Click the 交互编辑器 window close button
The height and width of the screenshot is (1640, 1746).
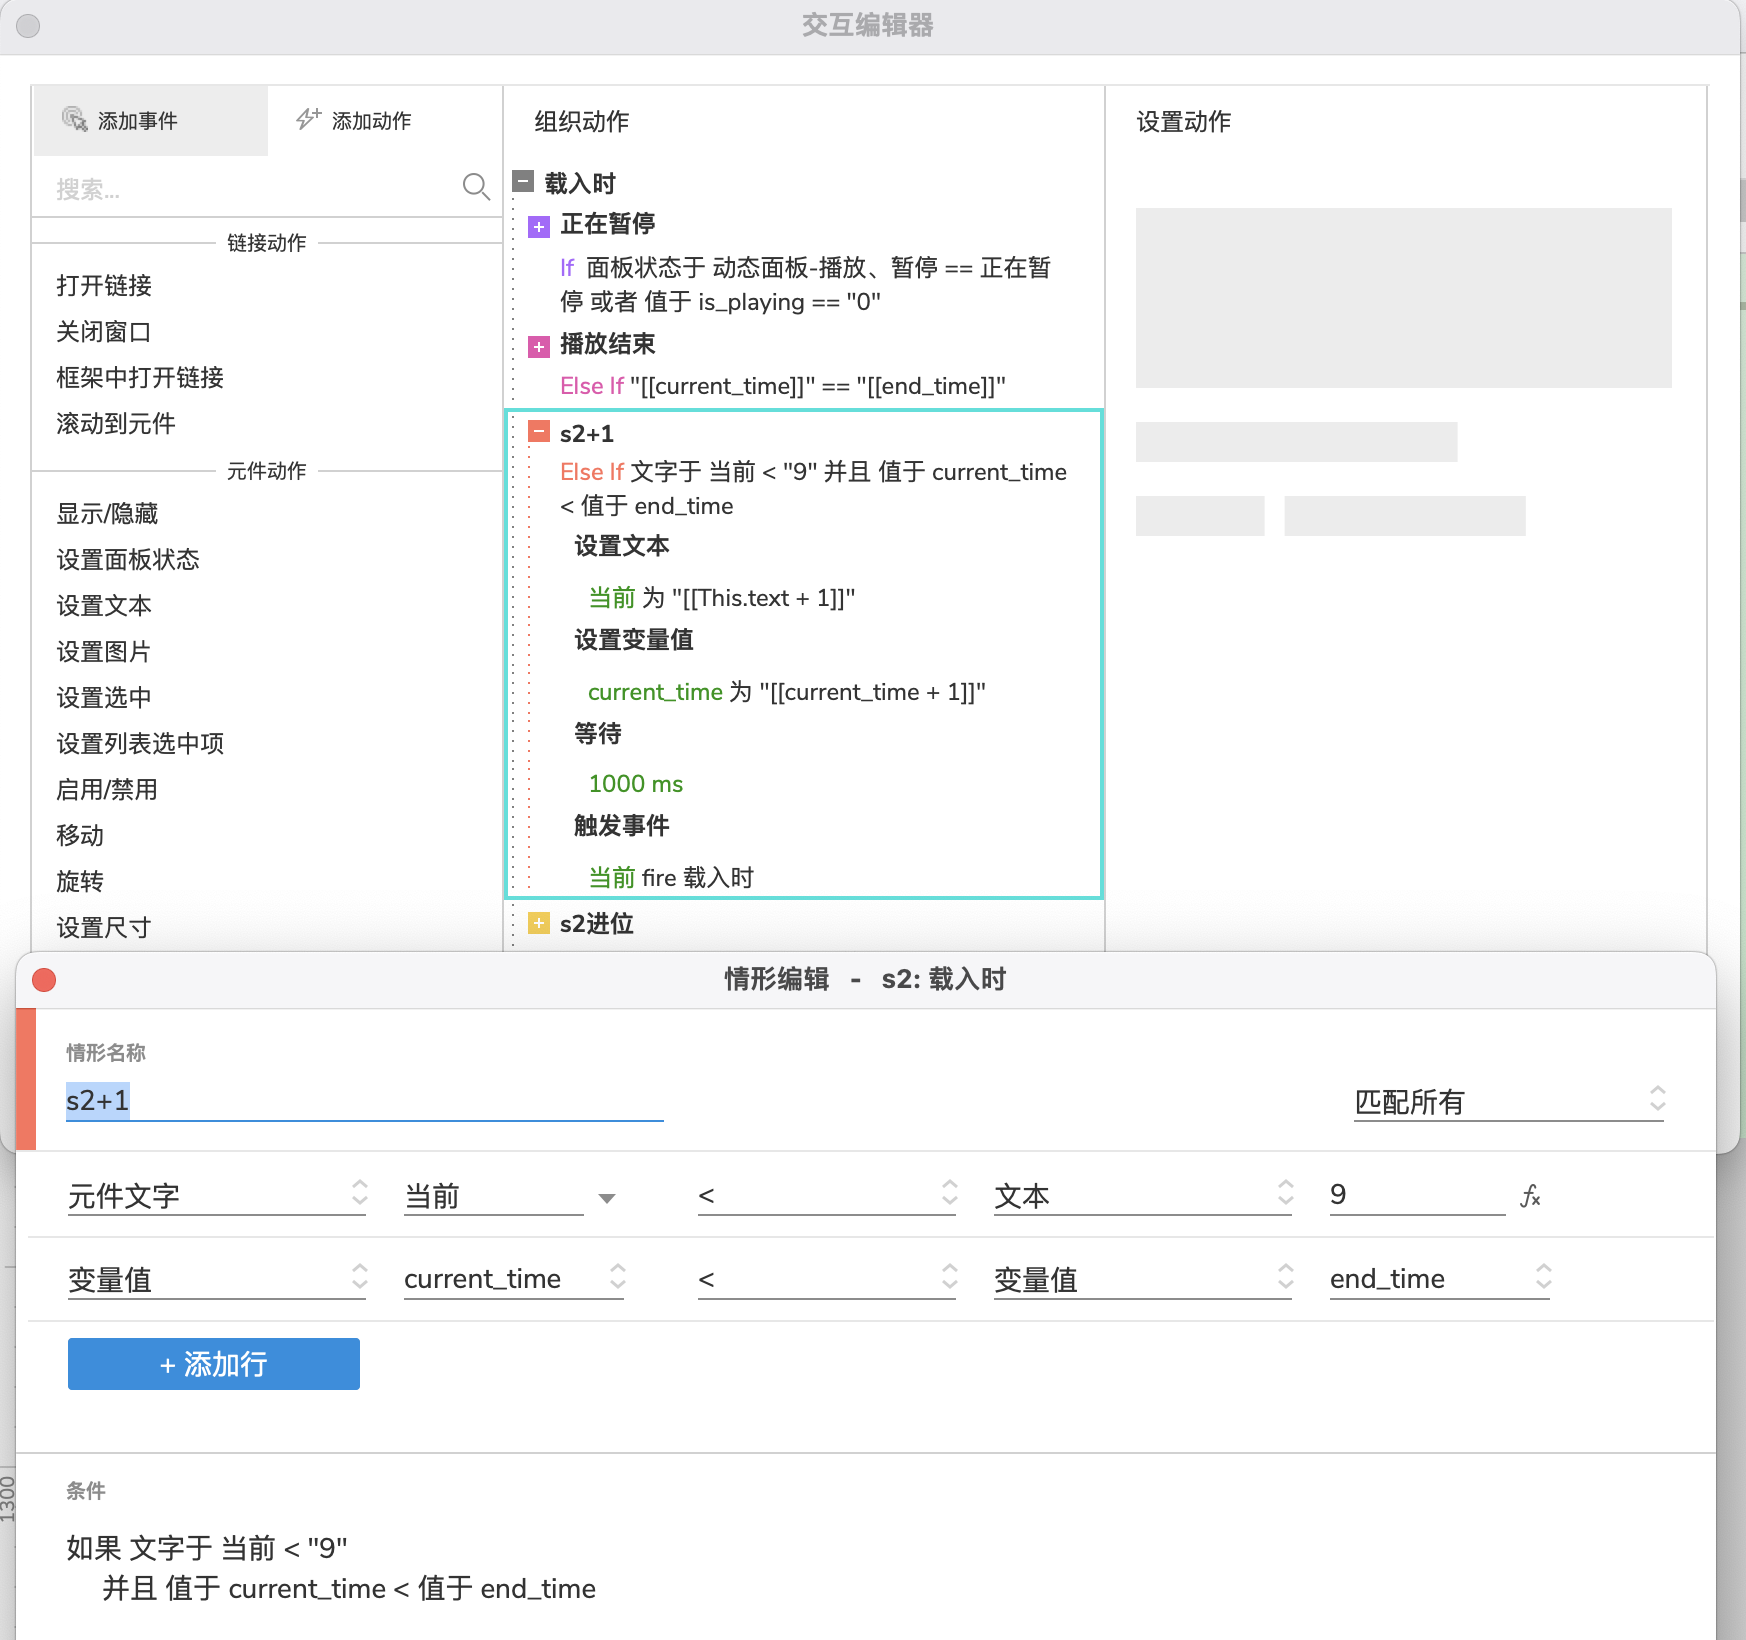28,25
